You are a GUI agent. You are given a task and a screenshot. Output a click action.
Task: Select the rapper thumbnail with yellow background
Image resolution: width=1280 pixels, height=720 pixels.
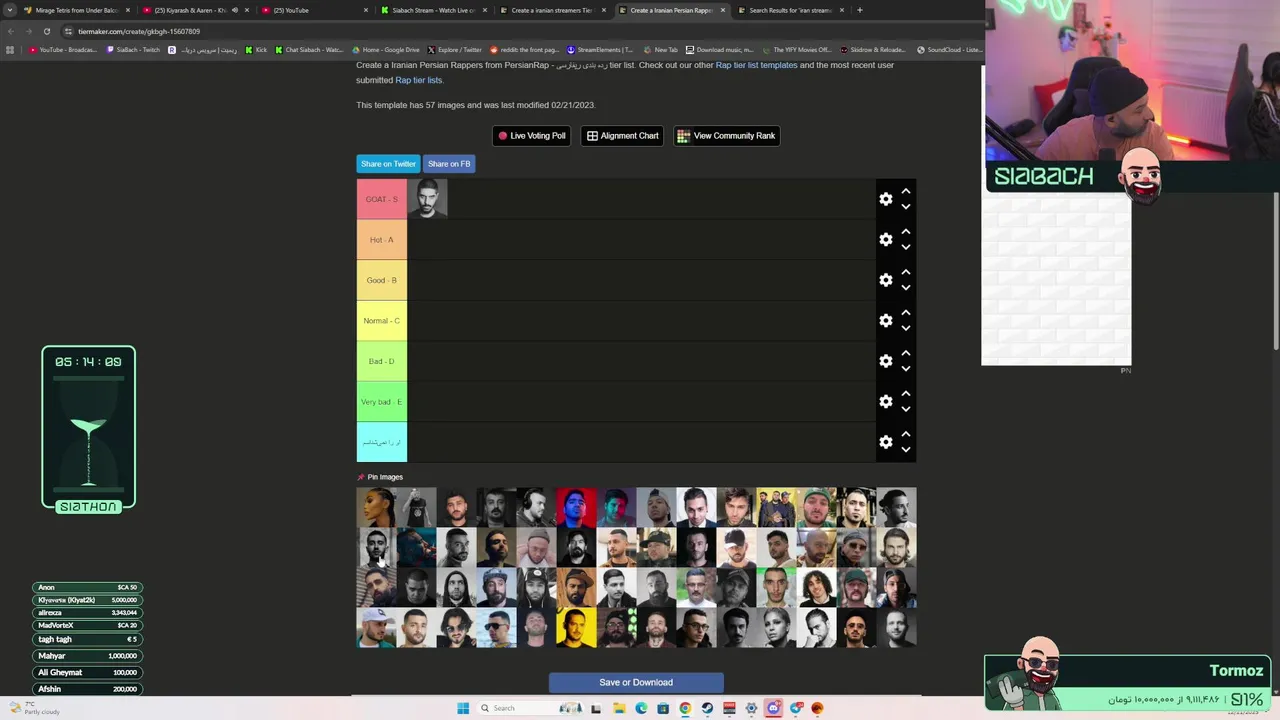tap(576, 628)
